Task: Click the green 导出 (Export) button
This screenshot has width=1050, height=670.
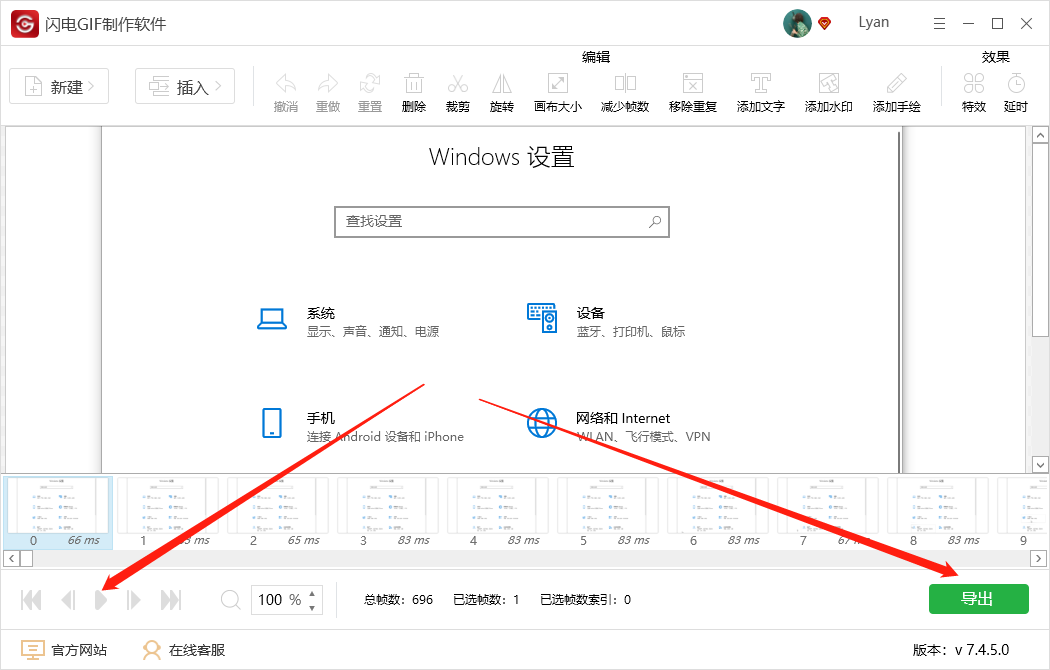Action: pyautogui.click(x=978, y=599)
